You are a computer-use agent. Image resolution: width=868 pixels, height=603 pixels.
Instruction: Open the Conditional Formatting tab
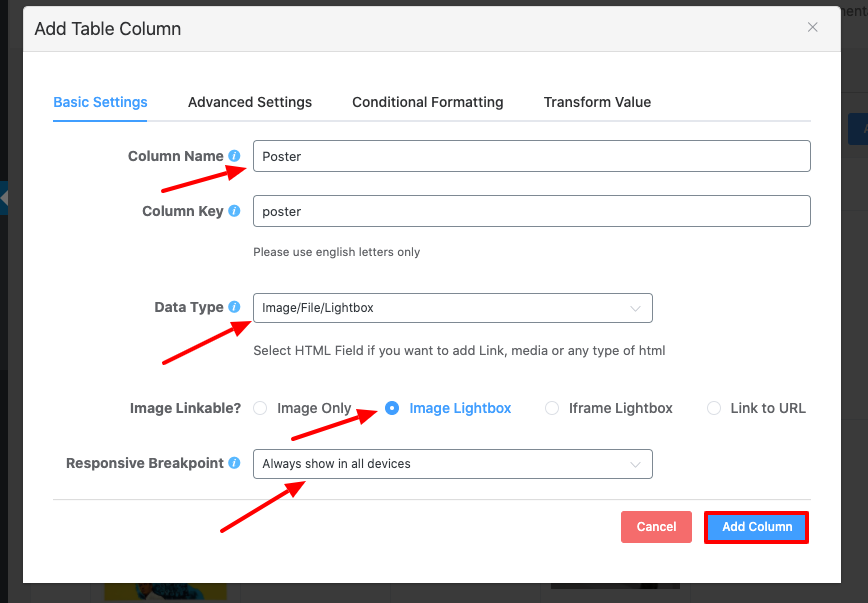tap(427, 102)
